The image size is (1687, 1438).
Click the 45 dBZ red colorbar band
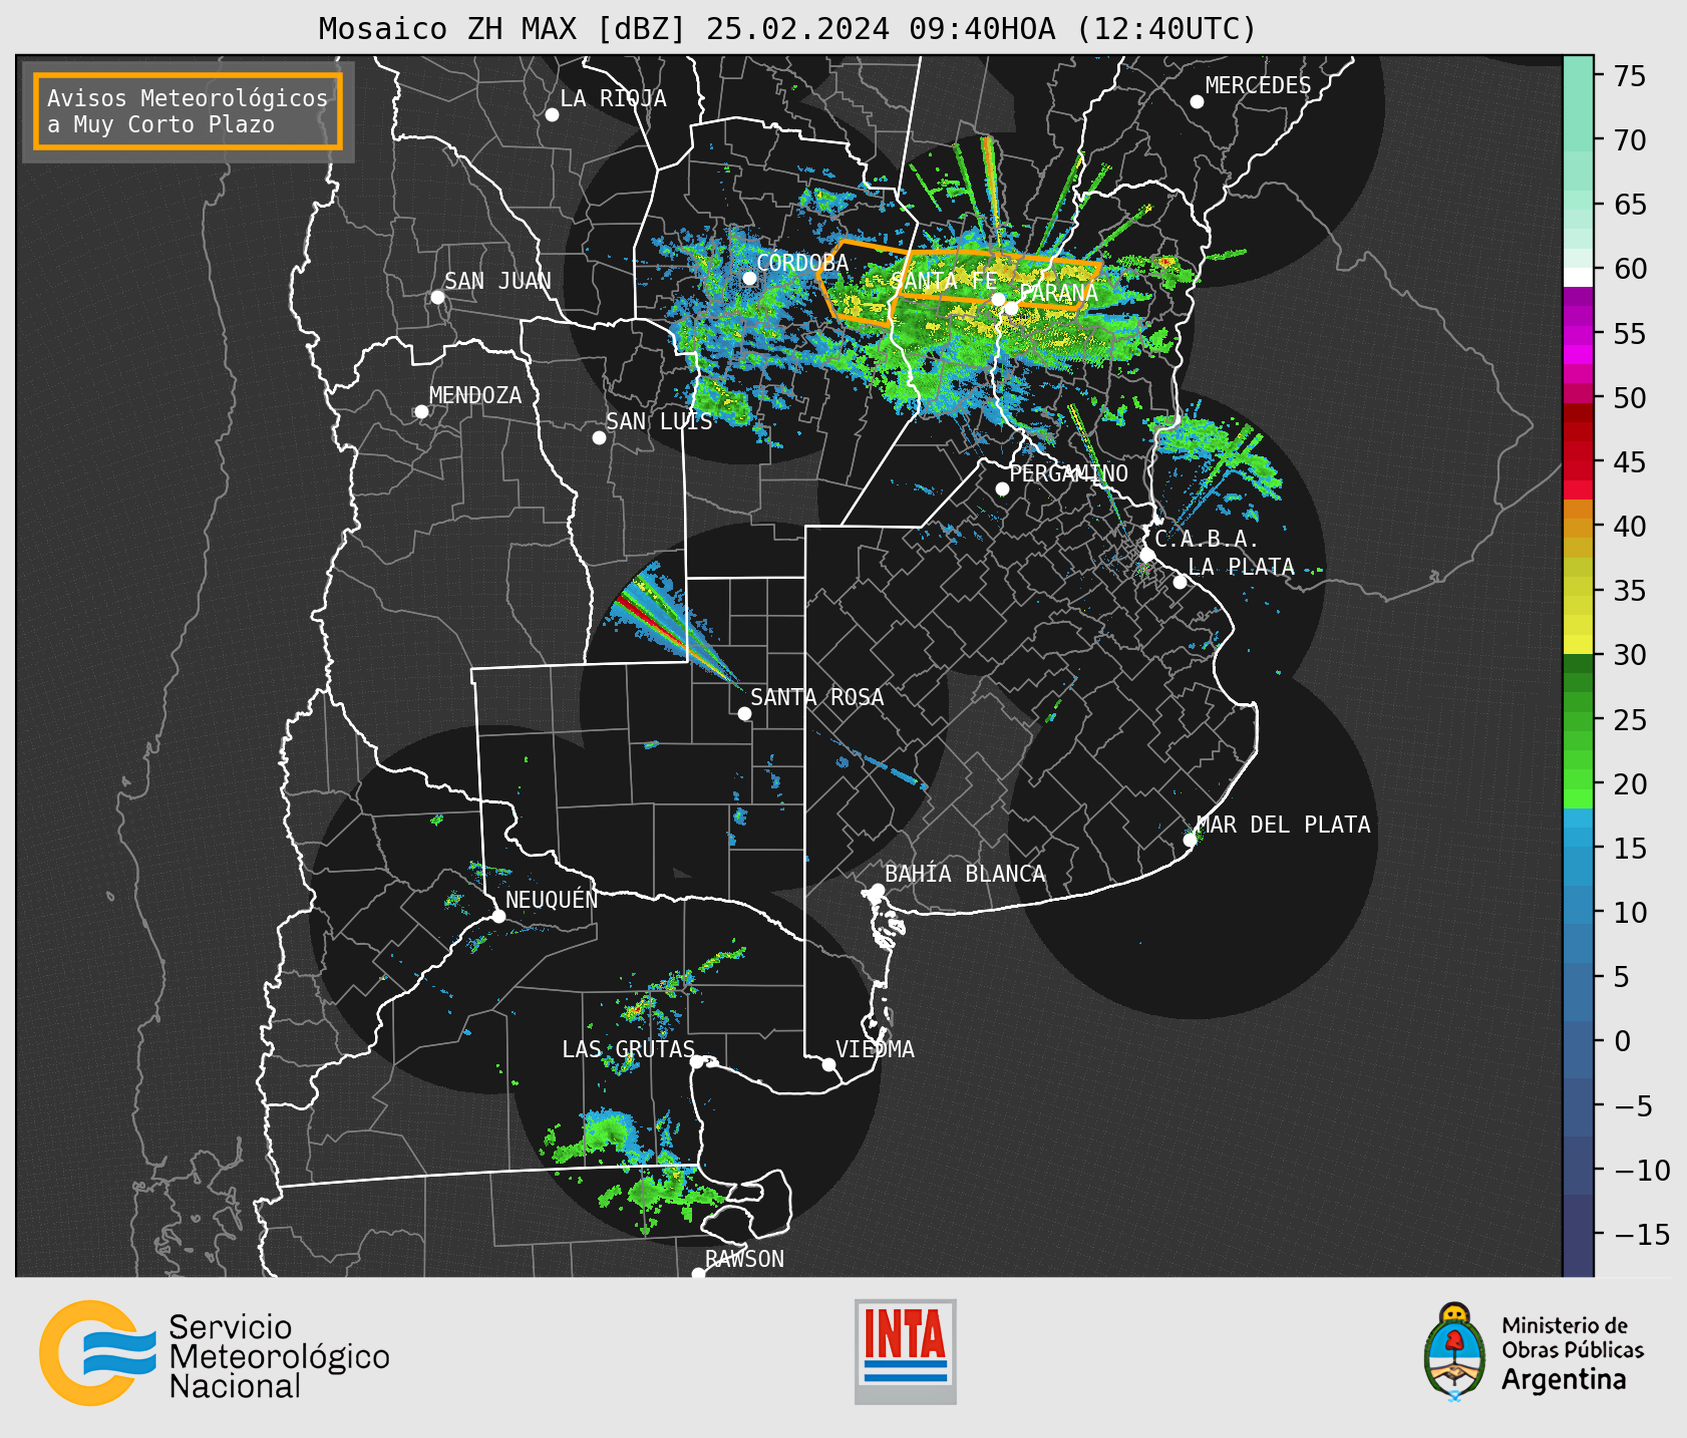pyautogui.click(x=1578, y=462)
